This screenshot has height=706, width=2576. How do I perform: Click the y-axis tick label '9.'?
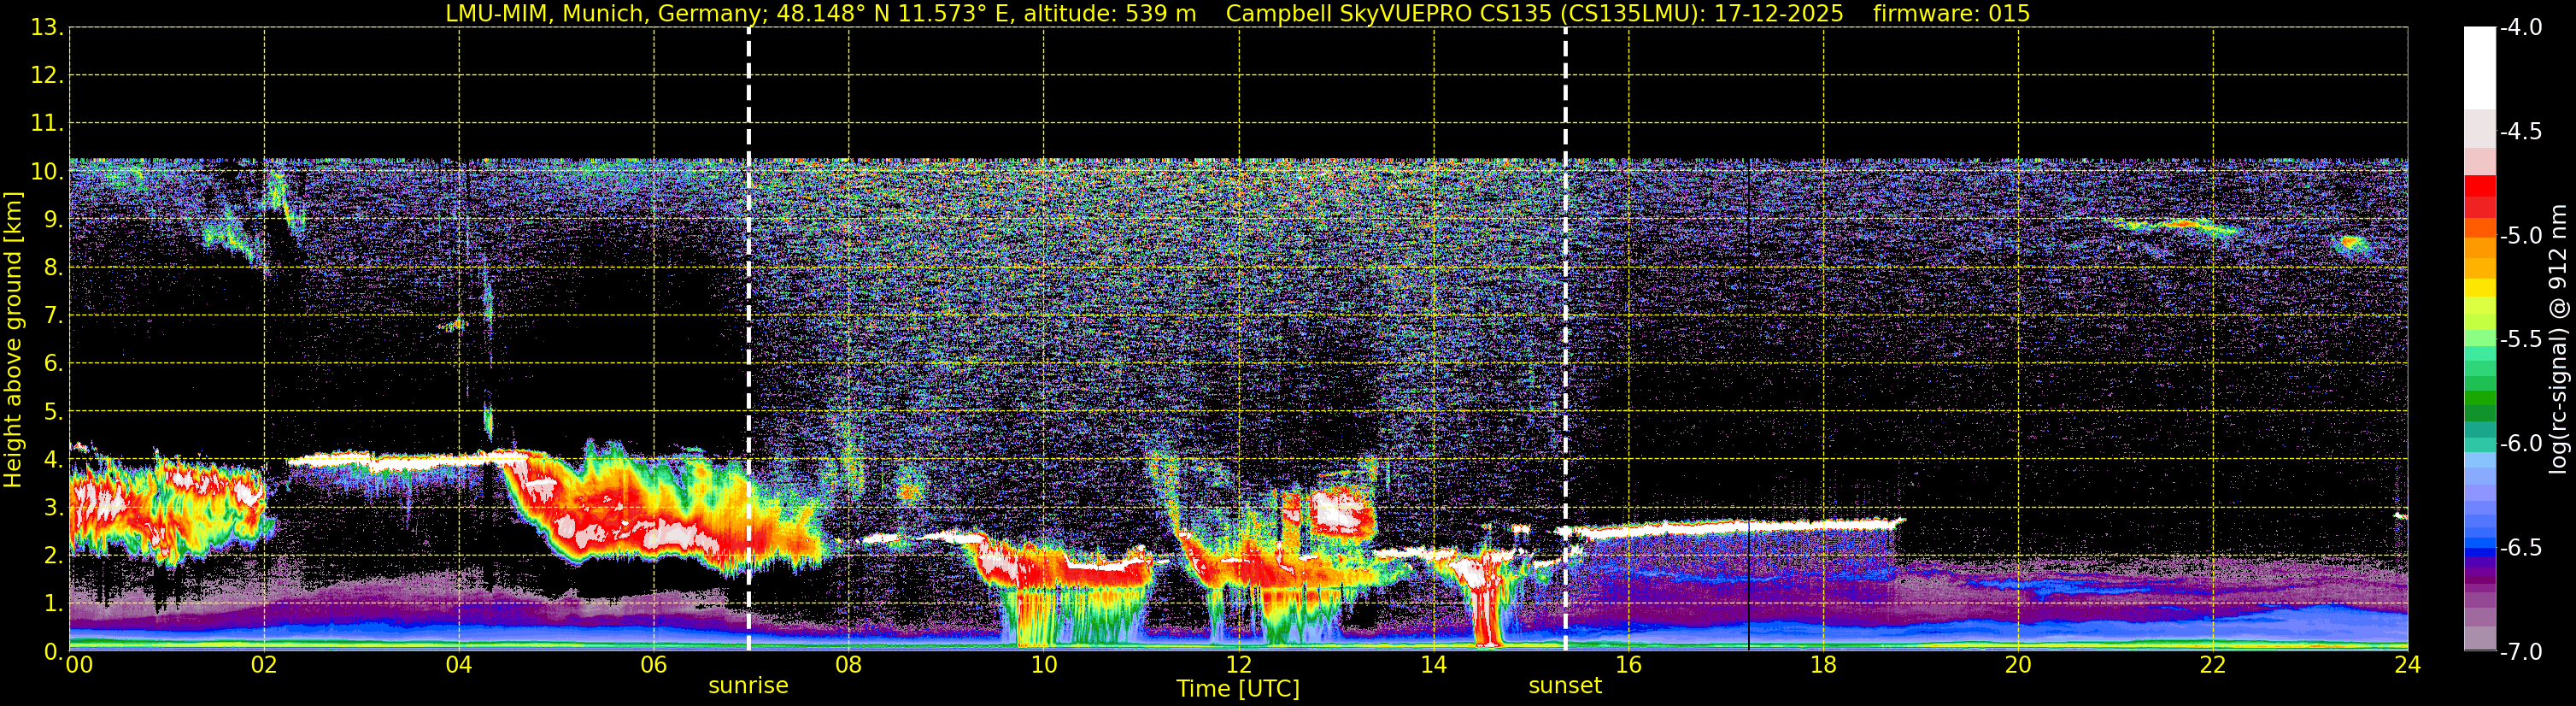pyautogui.click(x=53, y=220)
